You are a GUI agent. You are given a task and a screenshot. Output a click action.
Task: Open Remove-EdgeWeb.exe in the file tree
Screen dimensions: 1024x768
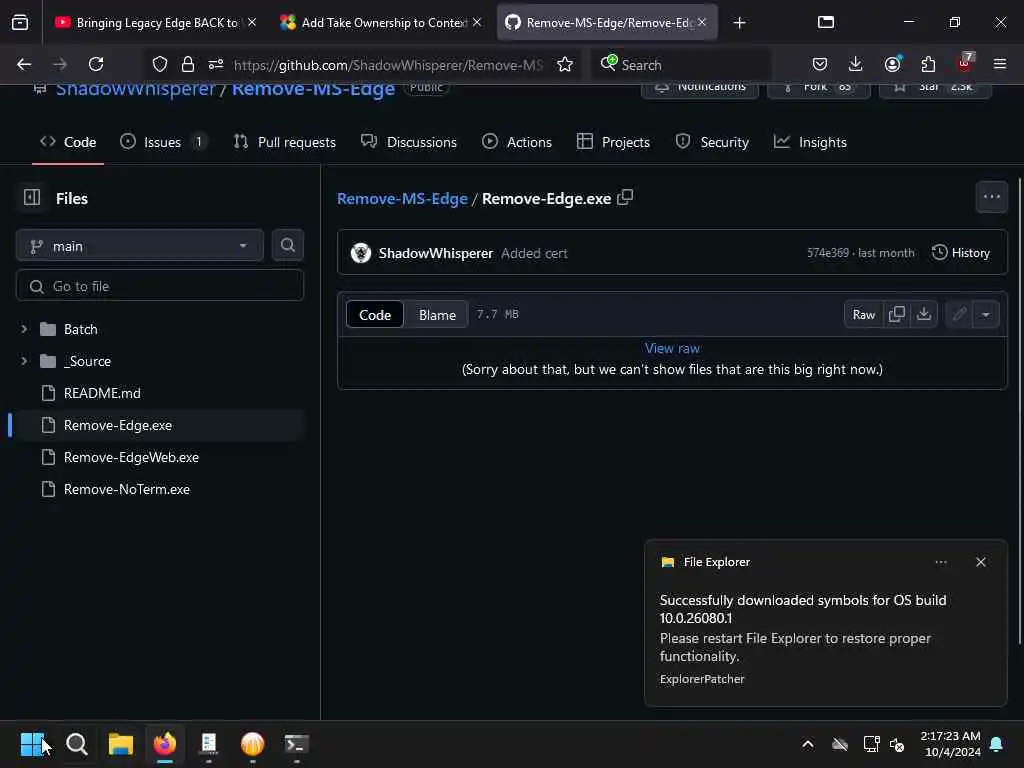[131, 456]
